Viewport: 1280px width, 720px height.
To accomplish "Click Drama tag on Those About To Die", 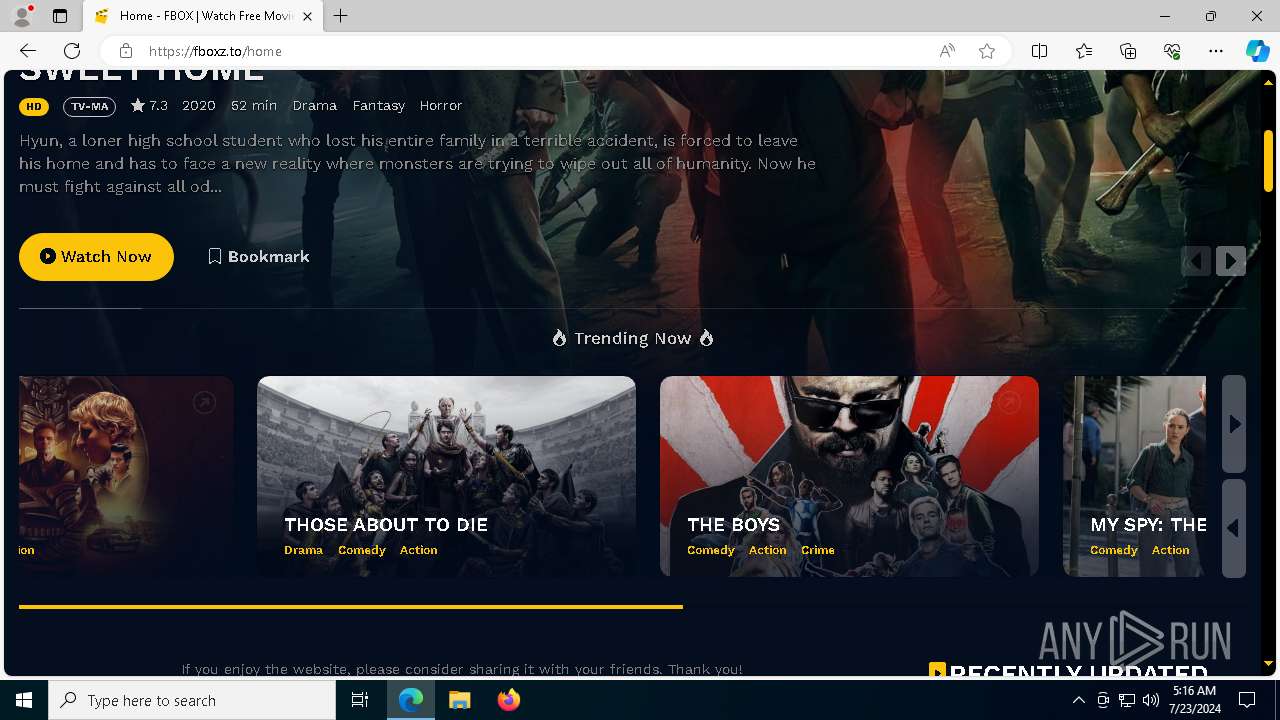I will tap(303, 550).
